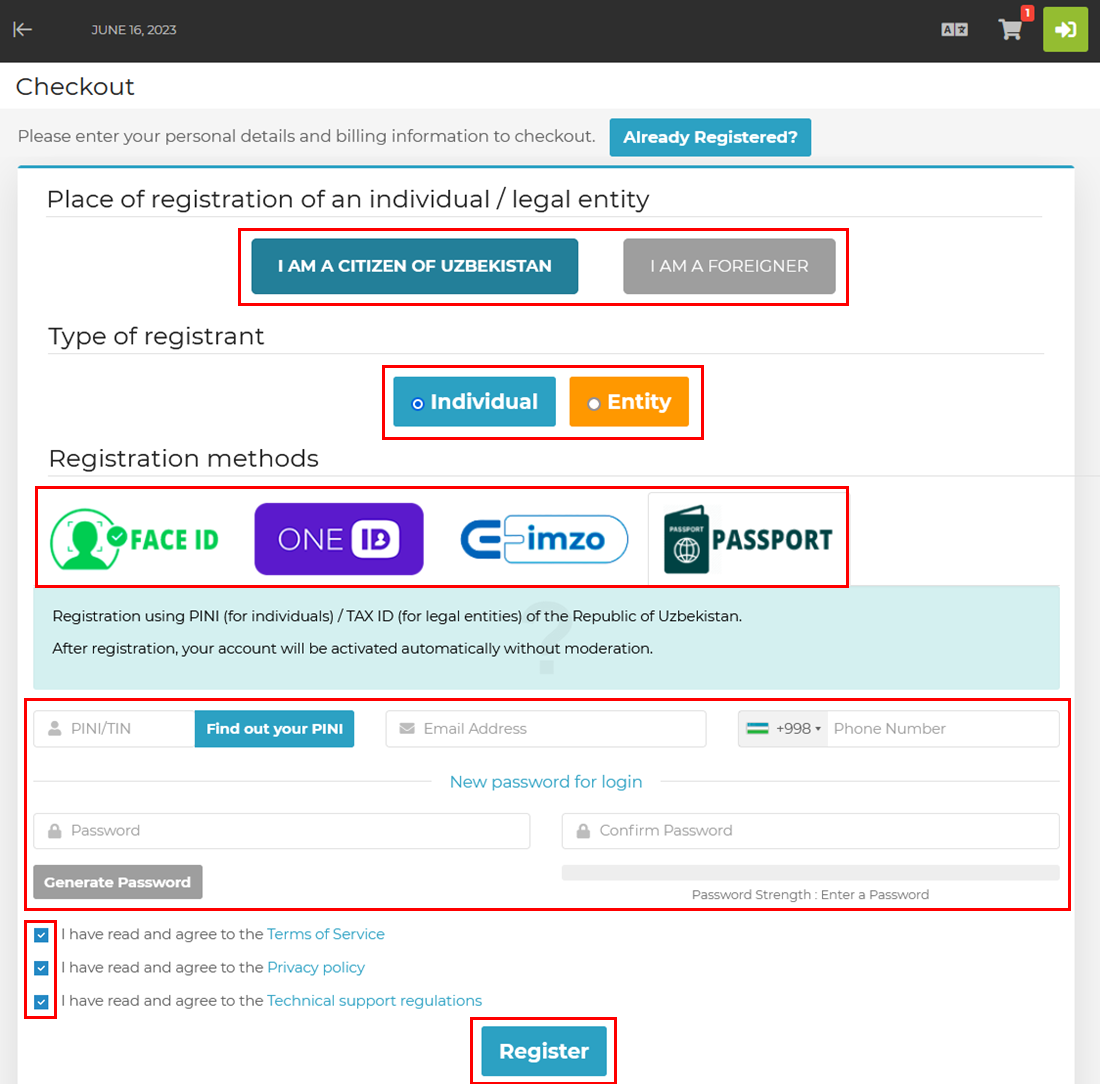This screenshot has width=1100, height=1084.
Task: Choose E-imzo registration method
Action: click(544, 539)
